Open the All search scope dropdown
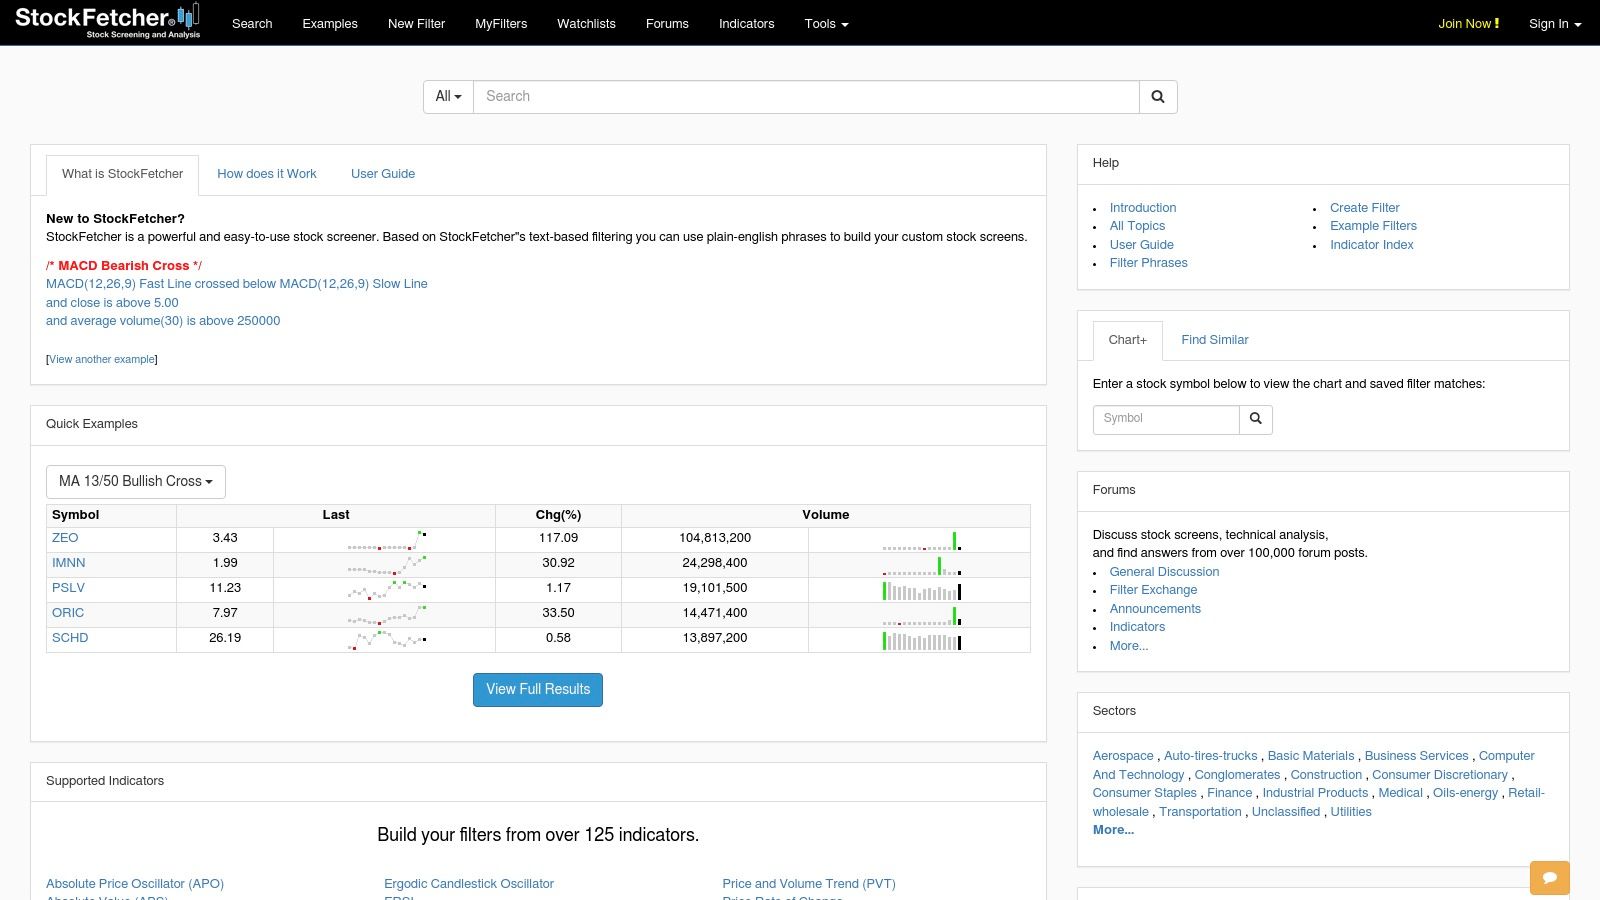This screenshot has width=1600, height=900. pyautogui.click(x=448, y=97)
